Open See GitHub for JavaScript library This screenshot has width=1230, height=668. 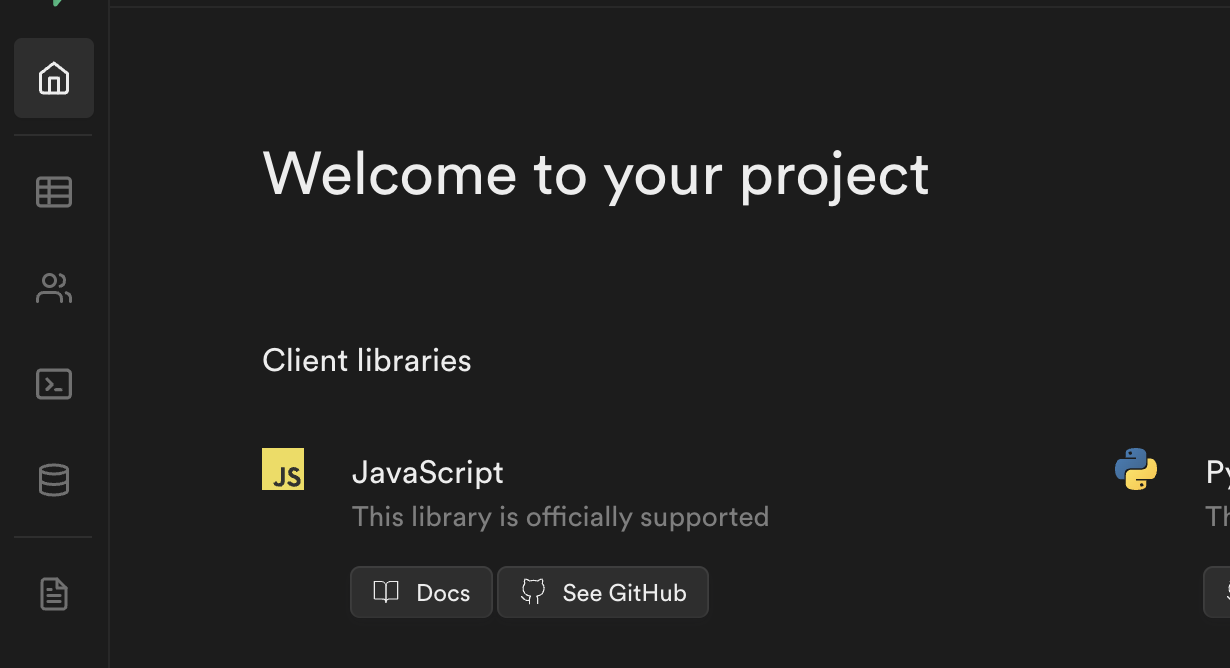coord(603,592)
